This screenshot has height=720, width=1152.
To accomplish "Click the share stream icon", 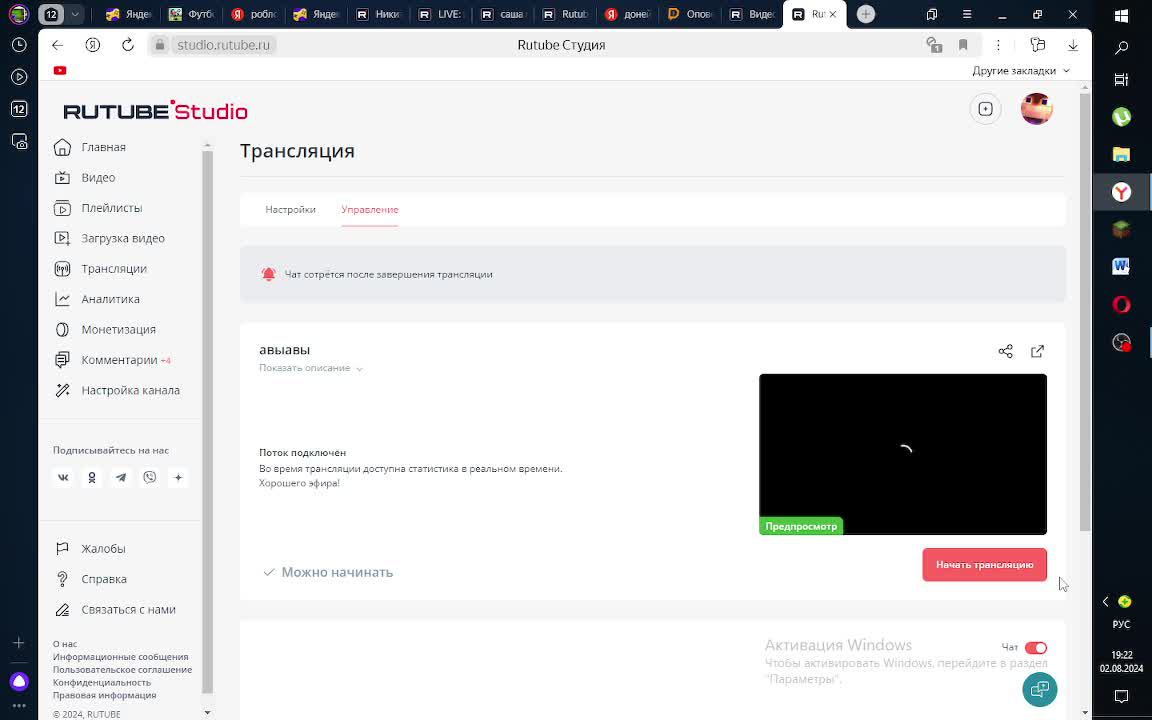I will [1006, 351].
